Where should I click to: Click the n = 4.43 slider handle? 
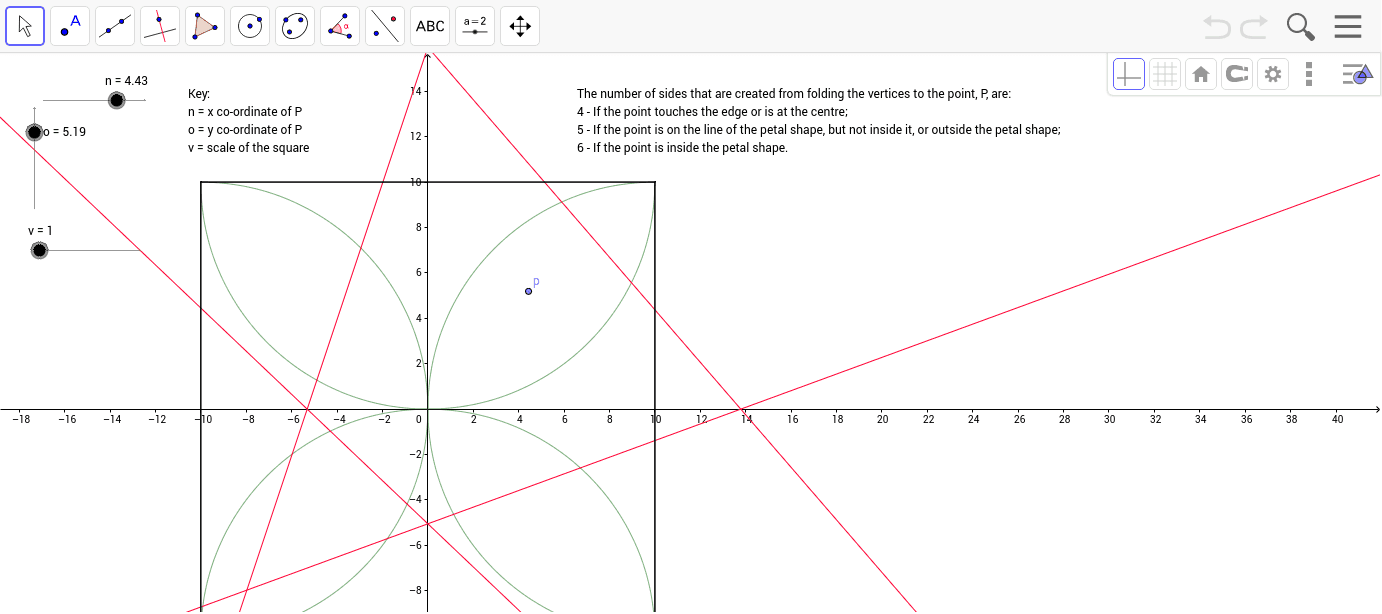[117, 100]
